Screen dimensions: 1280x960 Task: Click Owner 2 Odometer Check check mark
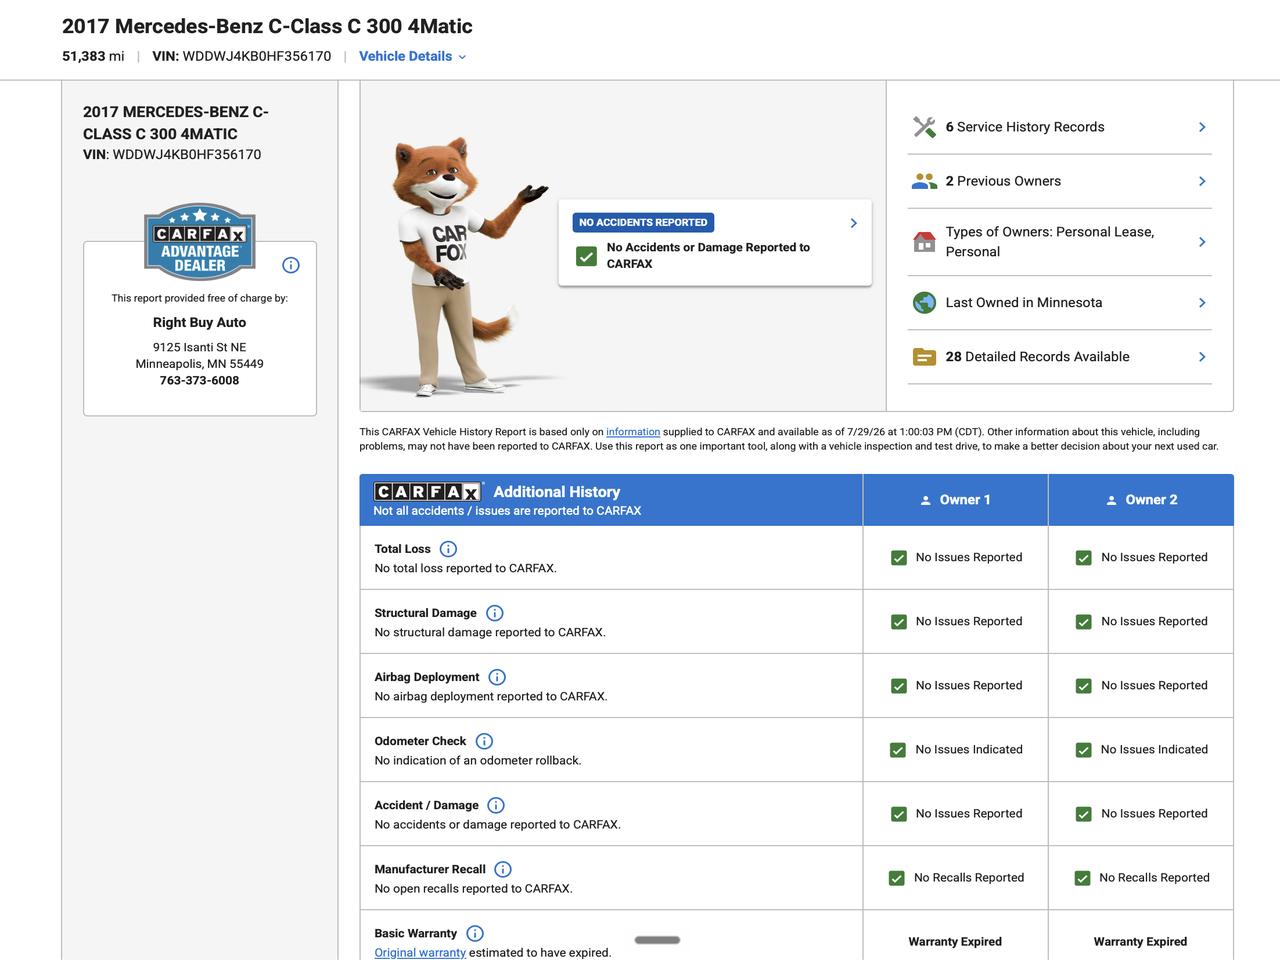[1084, 750]
